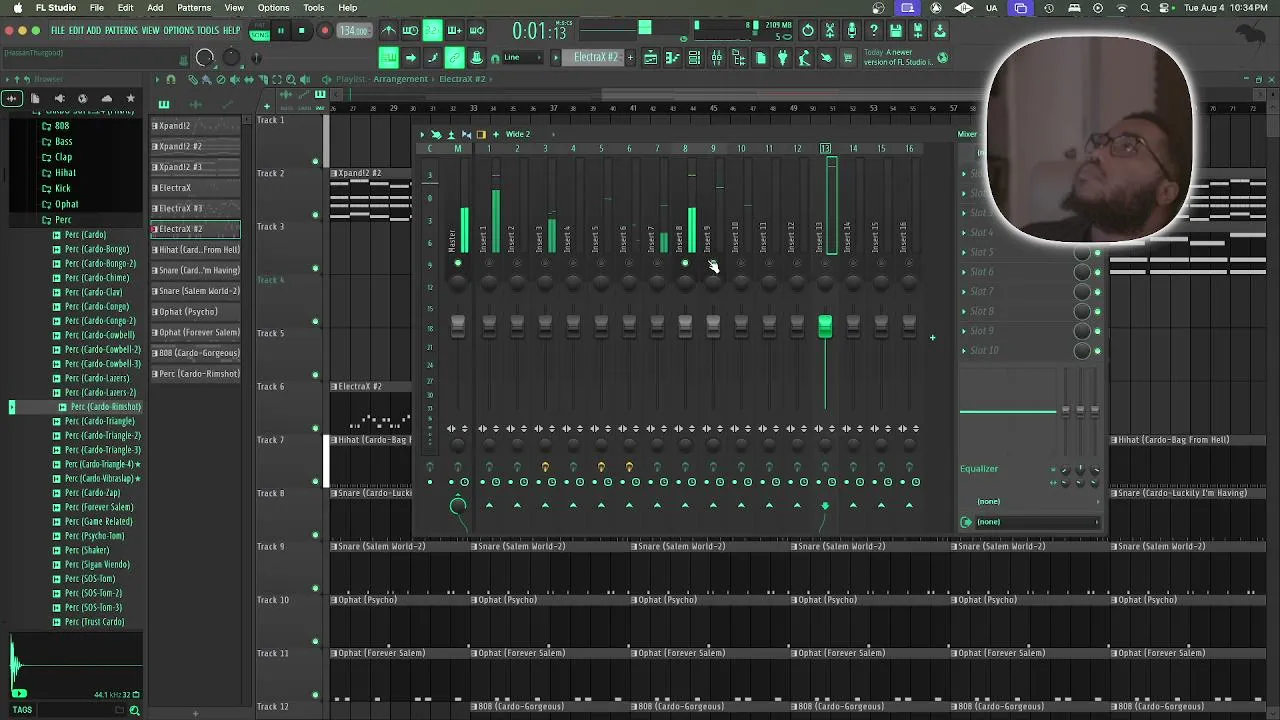This screenshot has width=1280, height=720.
Task: Click the Insert 13 volume fader
Action: [825, 326]
